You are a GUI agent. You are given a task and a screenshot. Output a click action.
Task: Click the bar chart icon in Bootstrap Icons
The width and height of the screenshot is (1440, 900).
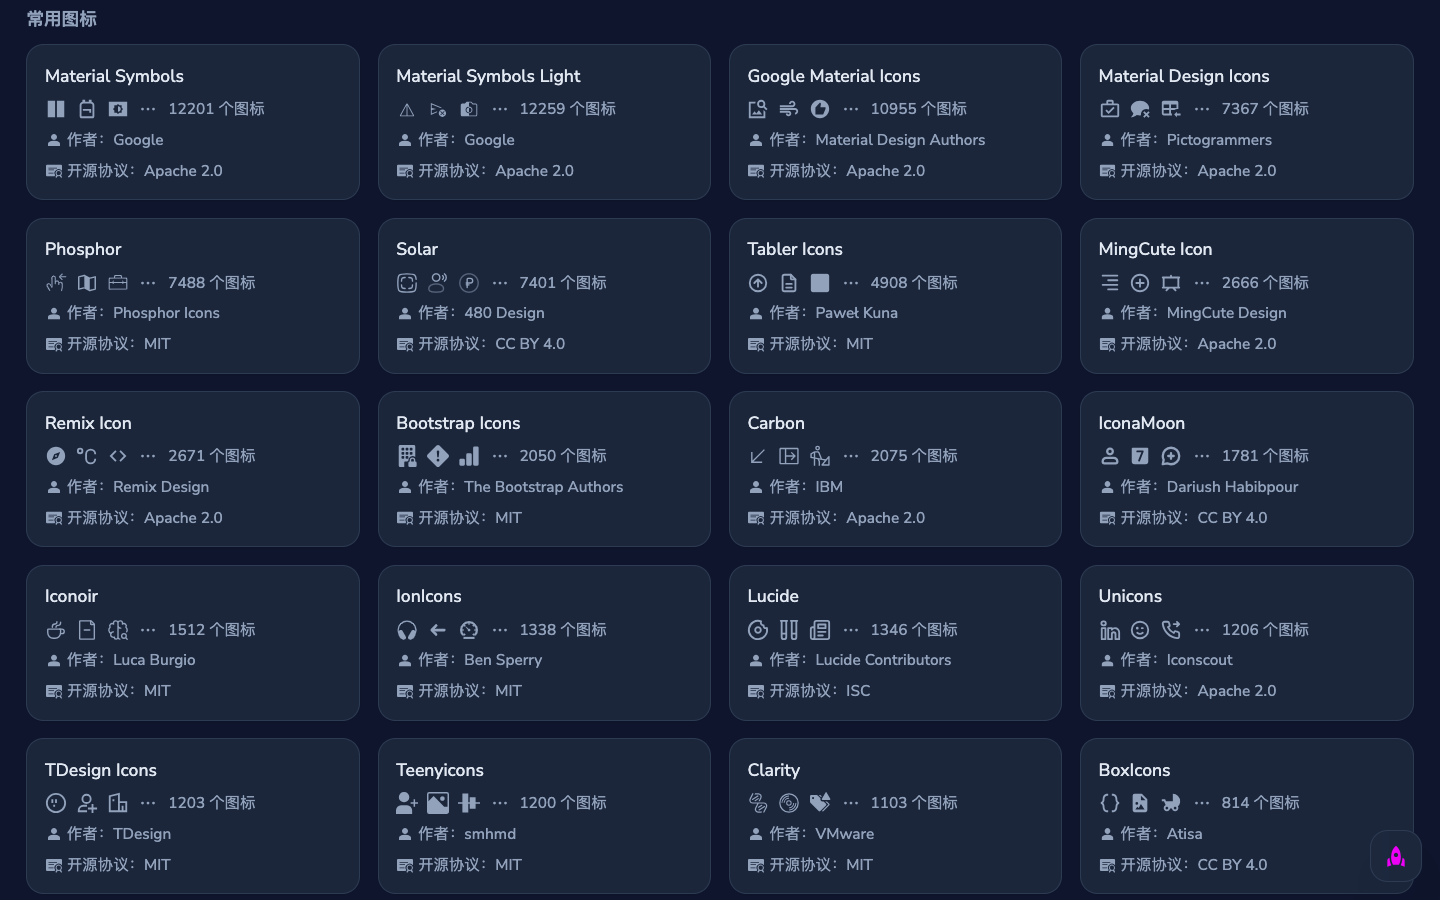(469, 456)
